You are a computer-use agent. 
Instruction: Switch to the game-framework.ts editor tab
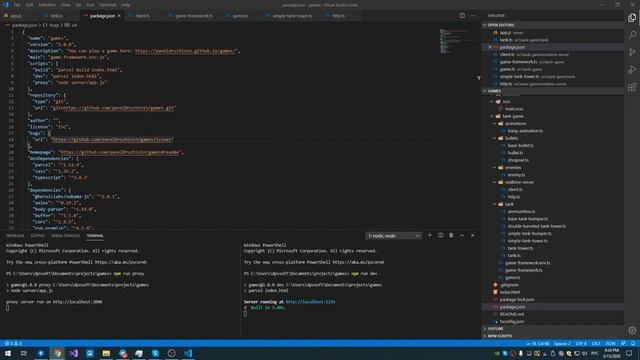pos(194,16)
